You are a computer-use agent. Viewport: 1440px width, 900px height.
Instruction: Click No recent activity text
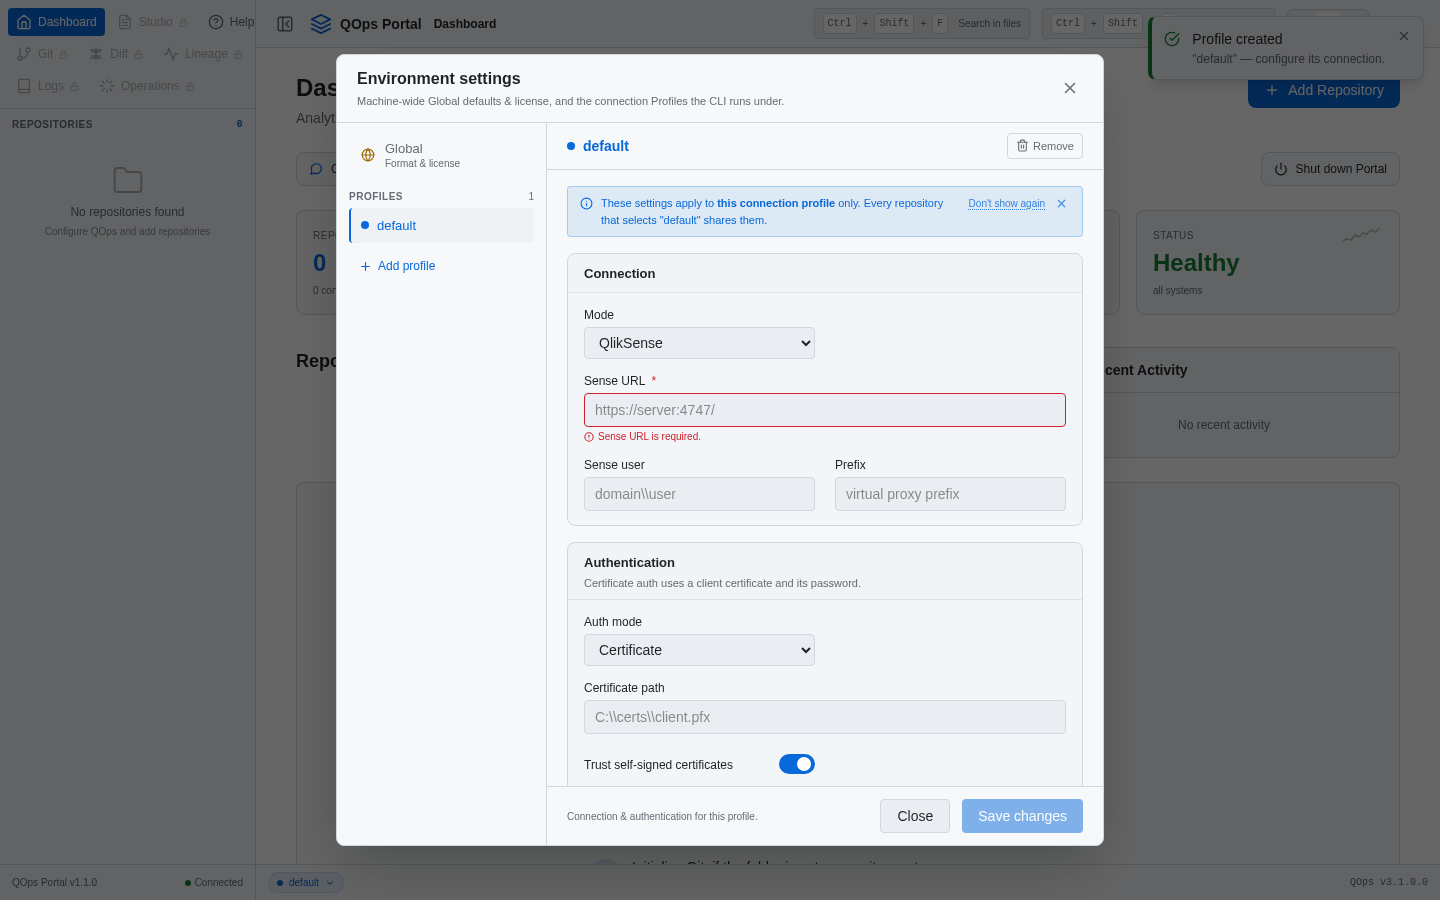pyautogui.click(x=1224, y=425)
